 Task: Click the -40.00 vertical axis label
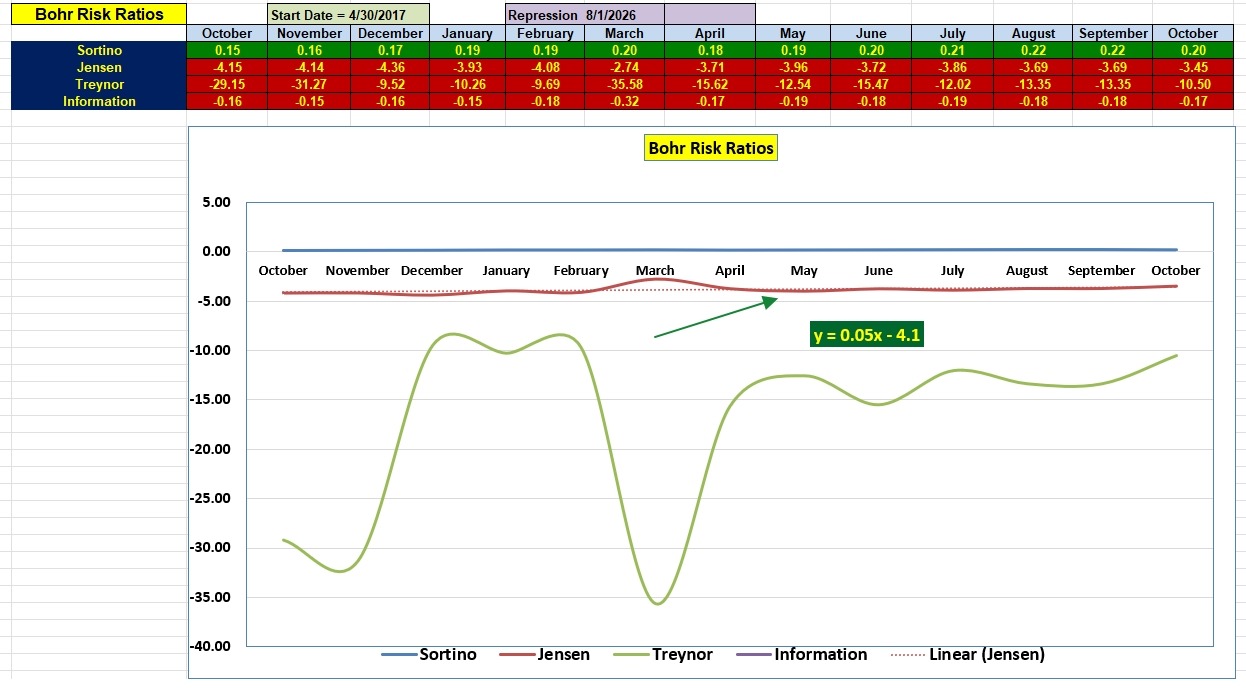coord(210,646)
